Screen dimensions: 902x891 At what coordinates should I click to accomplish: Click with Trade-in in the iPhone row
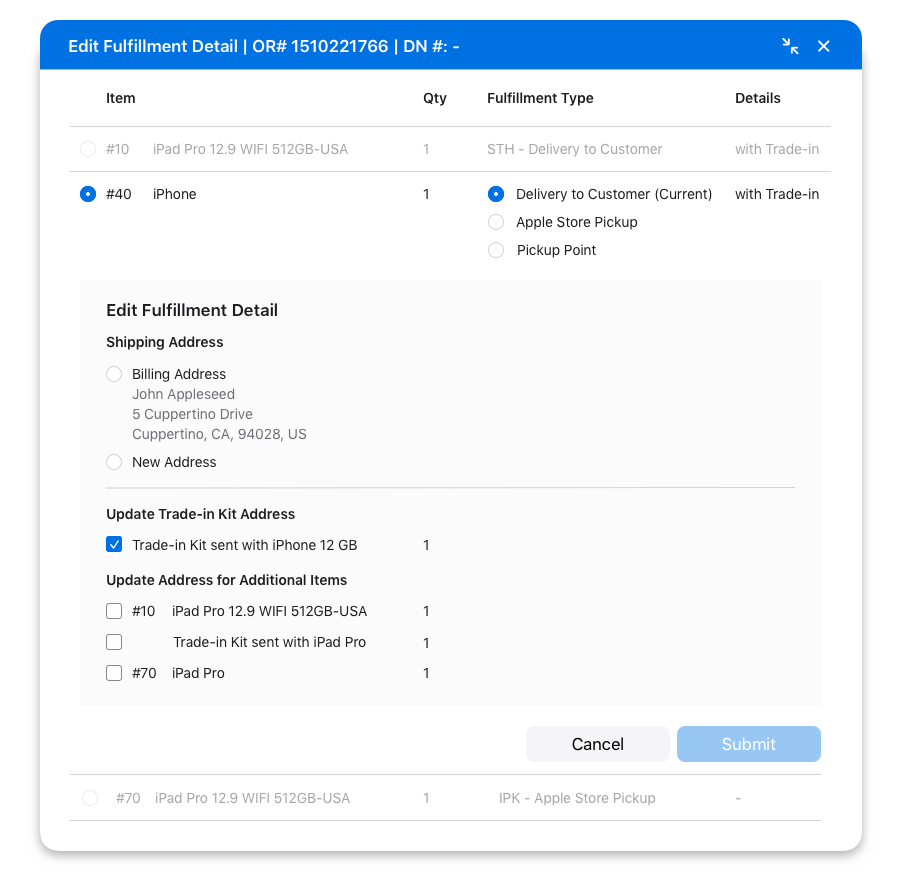(777, 194)
